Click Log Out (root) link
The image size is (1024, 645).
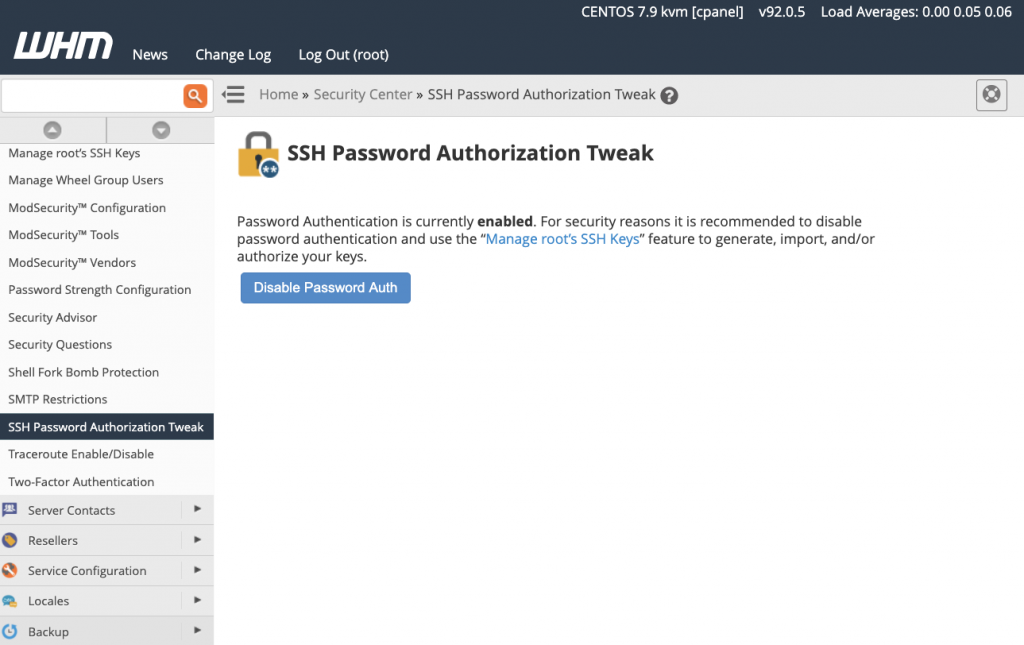pos(343,55)
